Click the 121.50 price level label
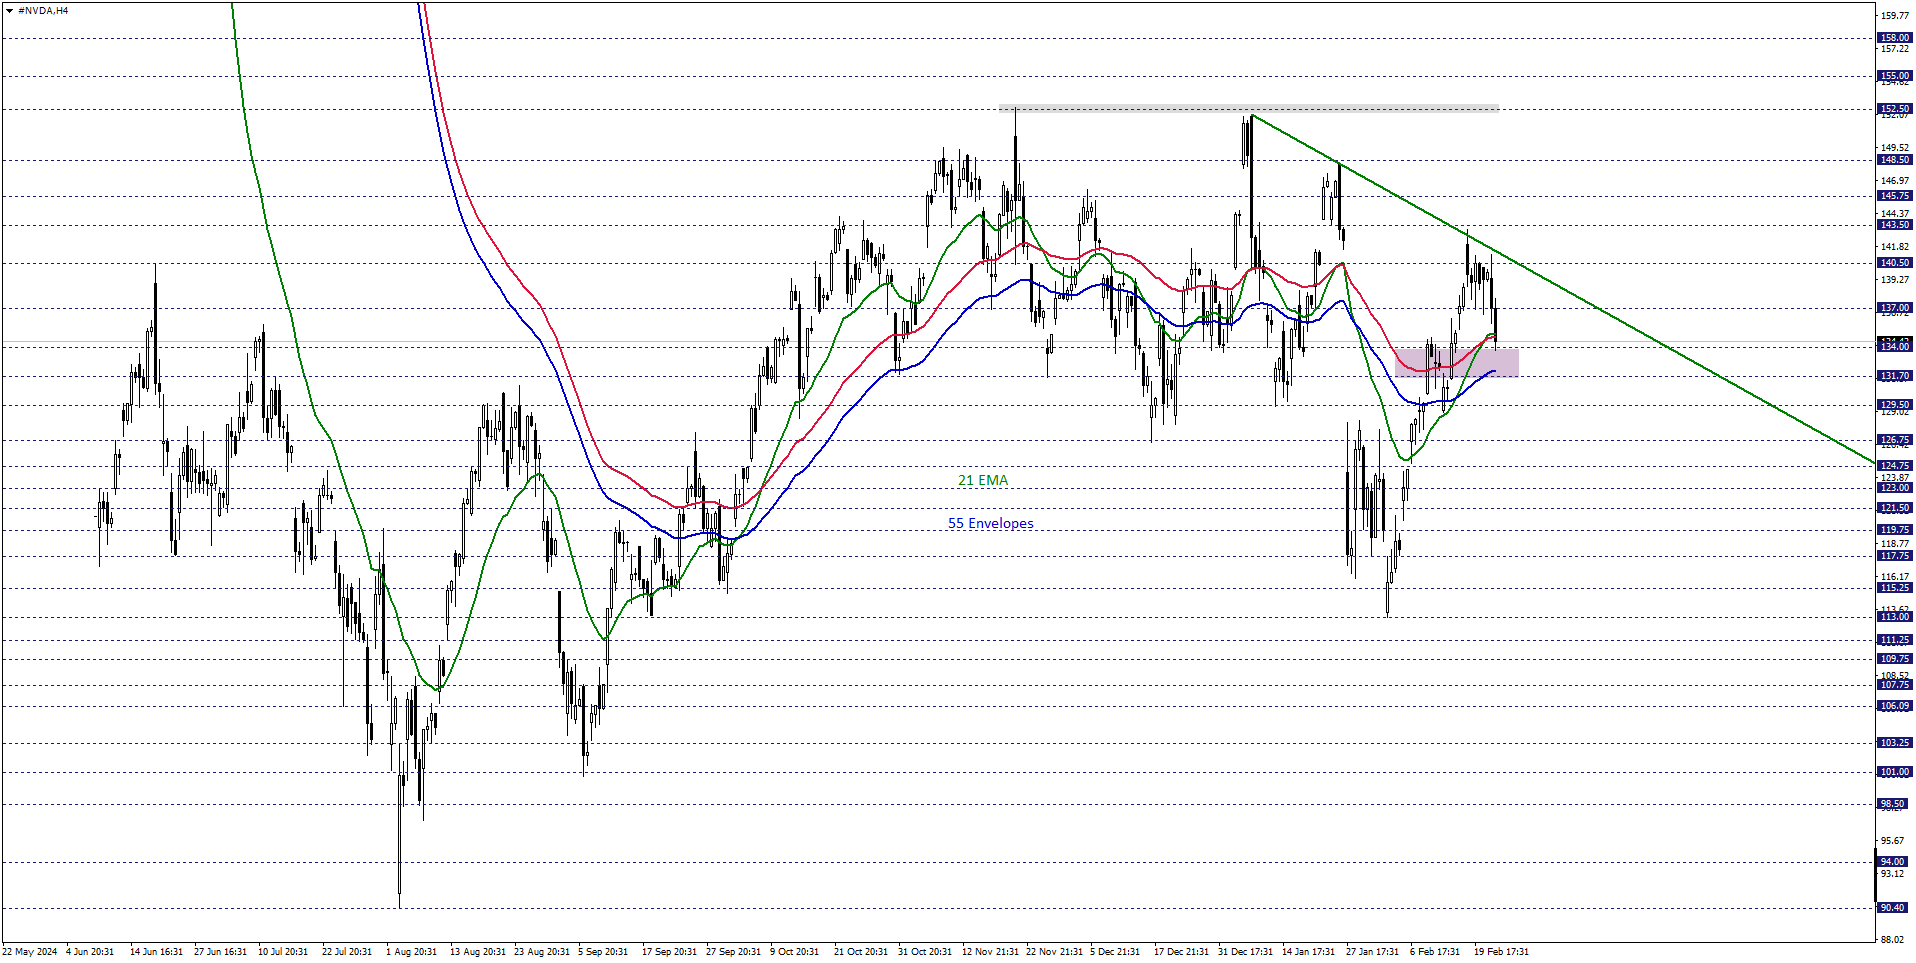The image size is (1916, 963). [1894, 508]
